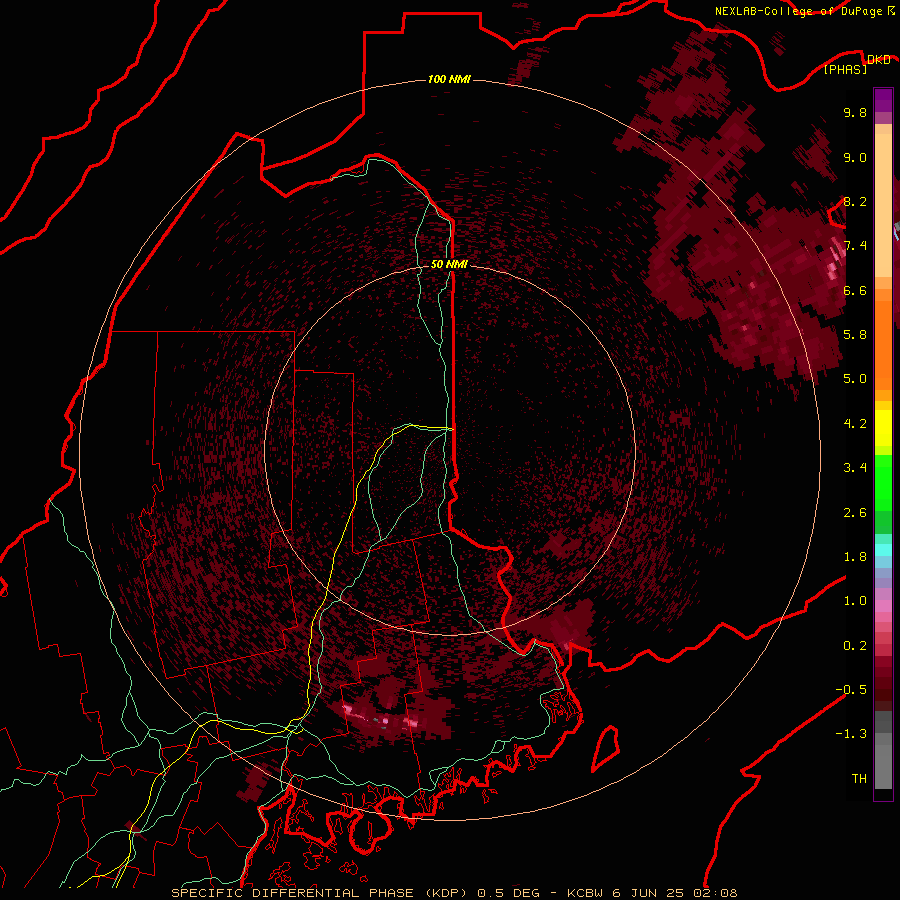This screenshot has height=900, width=900.
Task: Click the 4.2 value on the color scale
Action: pyautogui.click(x=855, y=424)
